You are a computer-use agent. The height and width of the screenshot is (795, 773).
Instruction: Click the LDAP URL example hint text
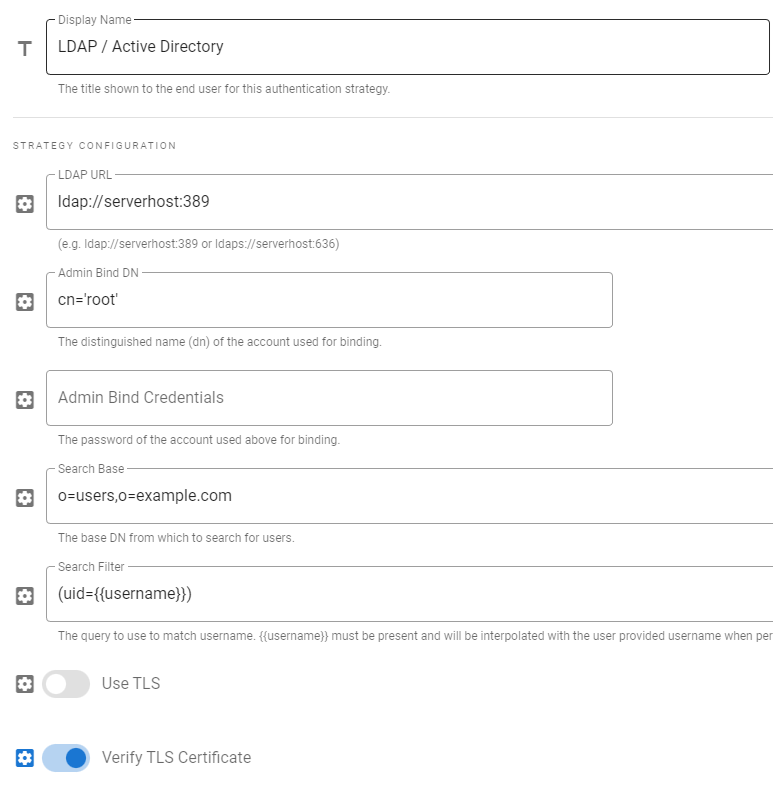[198, 244]
